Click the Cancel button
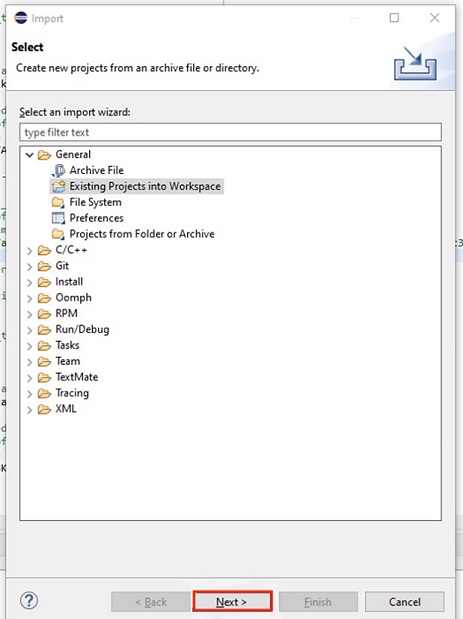The height and width of the screenshot is (619, 463). coord(405,602)
